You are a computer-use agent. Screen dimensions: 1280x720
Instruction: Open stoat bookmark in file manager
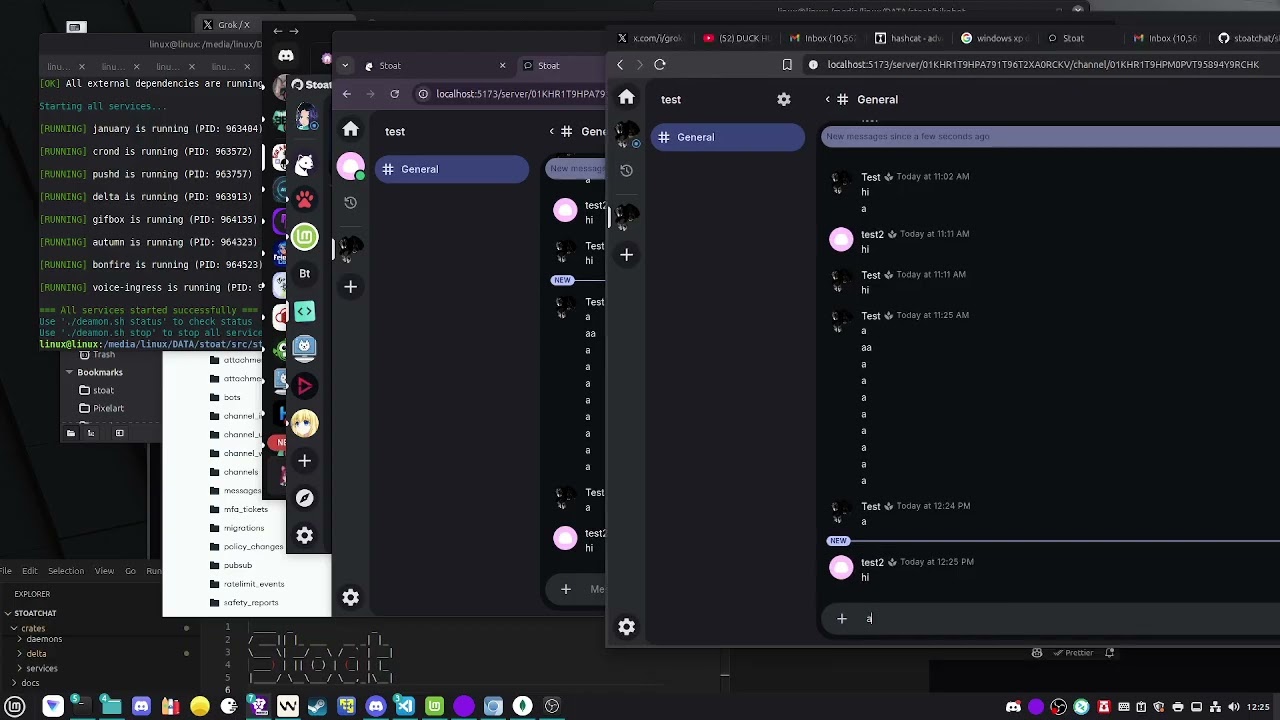tap(103, 390)
